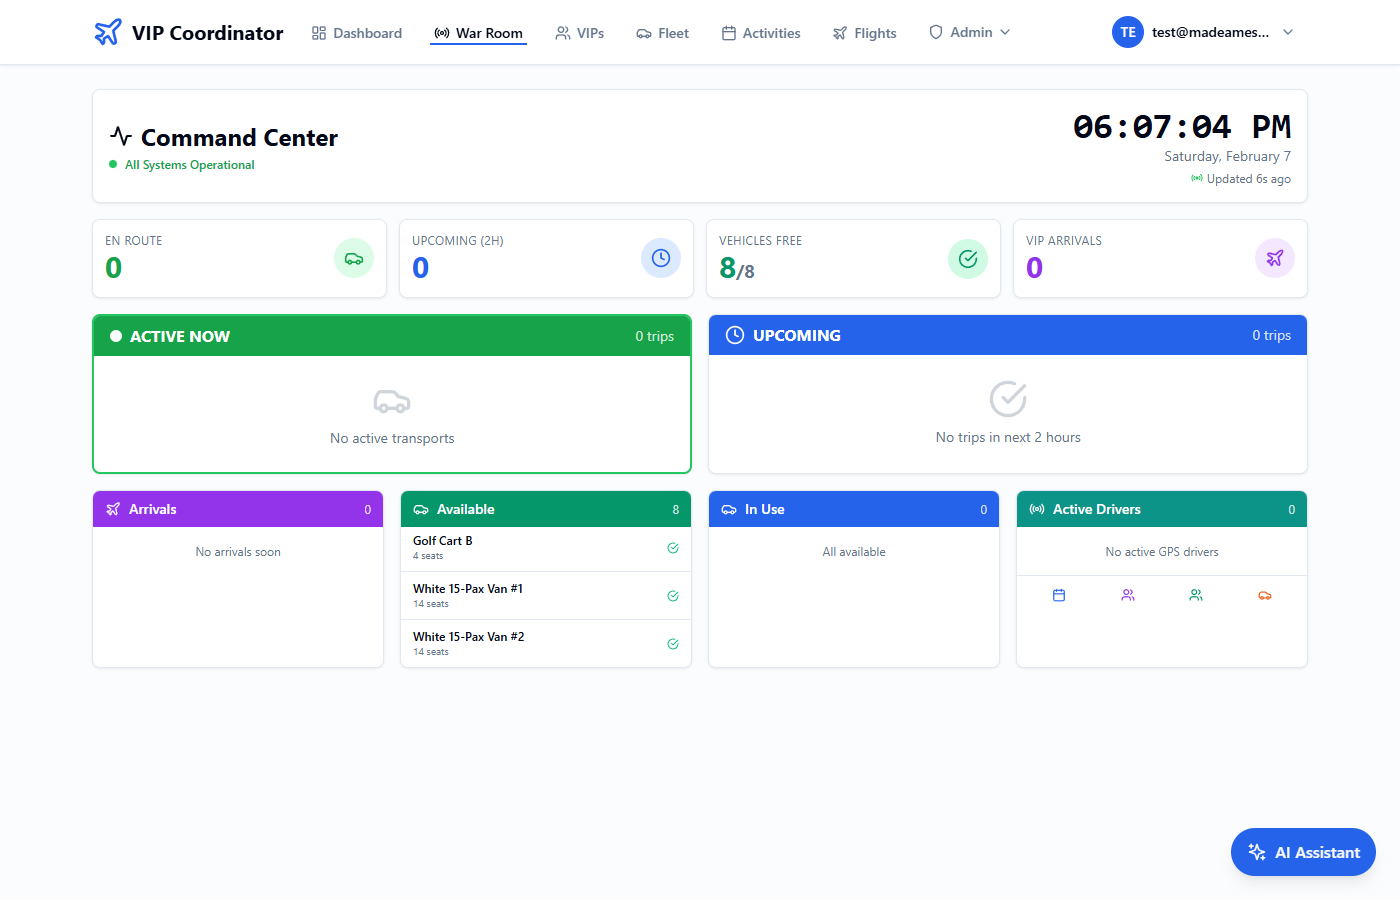Viewport: 1400px width, 900px height.
Task: Click the blue calendar shortcut icon
Action: pyautogui.click(x=1059, y=595)
